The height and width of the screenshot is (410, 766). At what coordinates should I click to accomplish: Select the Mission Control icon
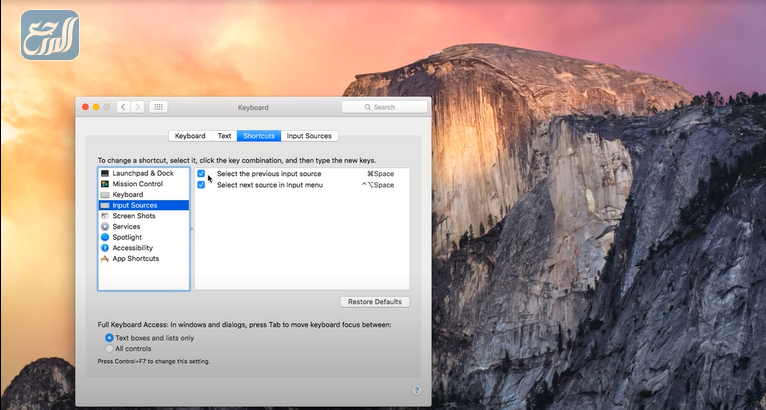[x=105, y=184]
